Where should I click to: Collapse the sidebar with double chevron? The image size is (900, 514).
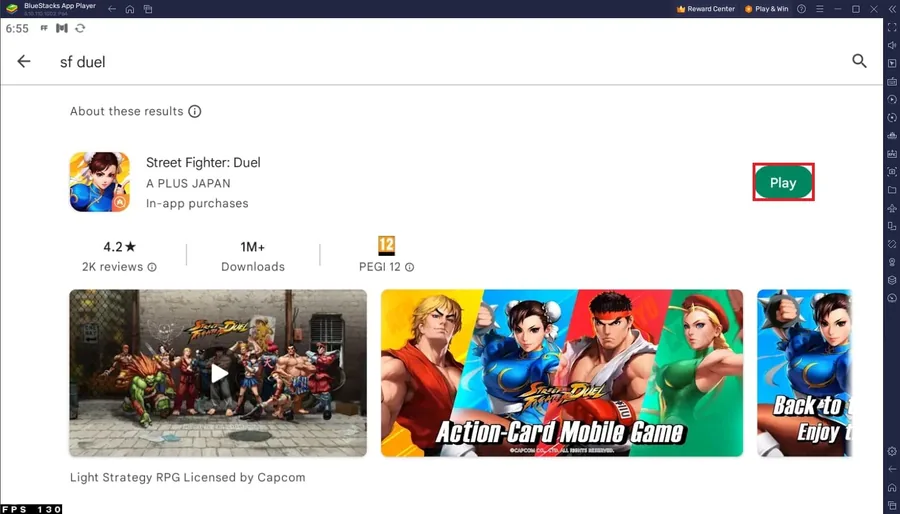pos(892,9)
